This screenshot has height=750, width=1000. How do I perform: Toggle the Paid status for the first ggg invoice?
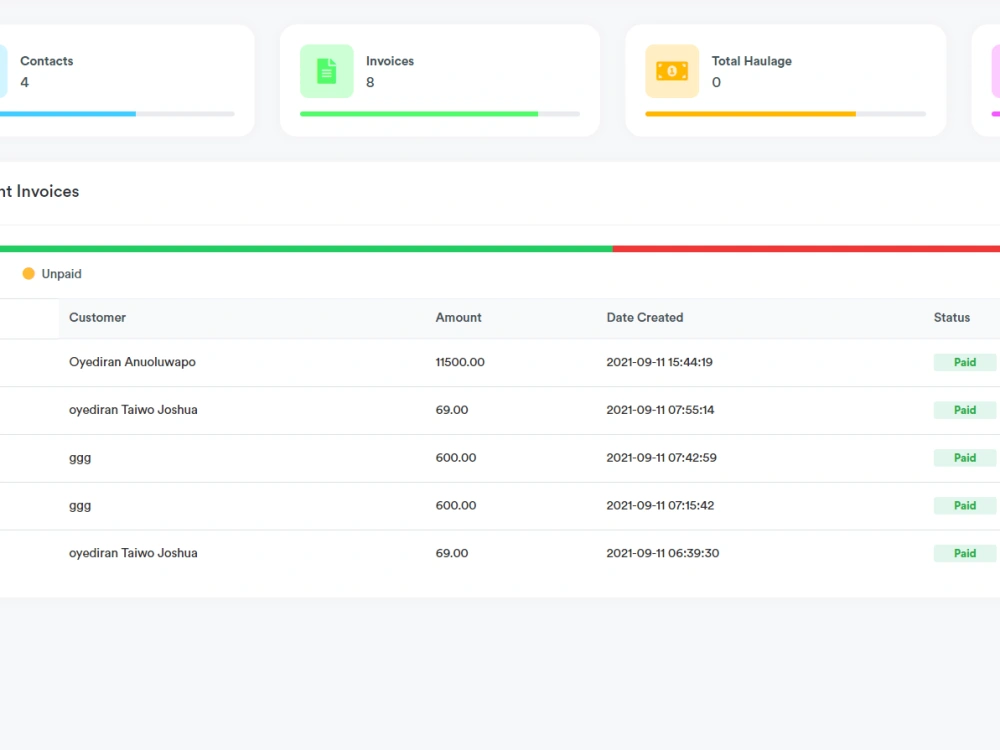click(x=964, y=457)
